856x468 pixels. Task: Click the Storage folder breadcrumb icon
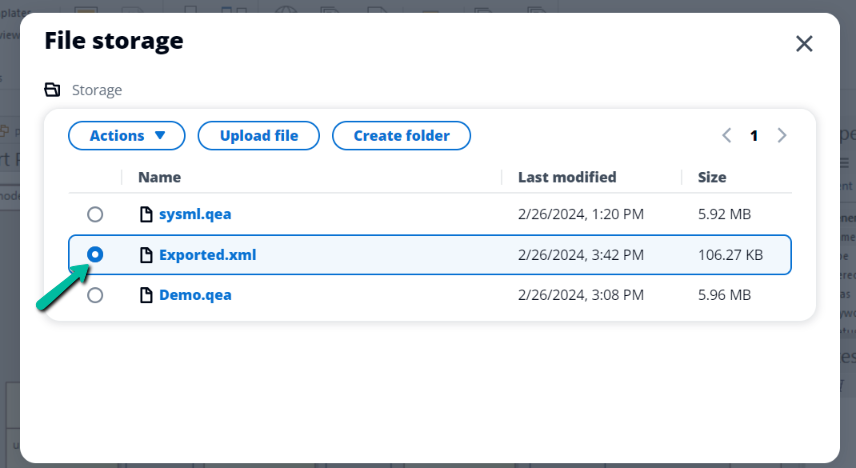[52, 89]
